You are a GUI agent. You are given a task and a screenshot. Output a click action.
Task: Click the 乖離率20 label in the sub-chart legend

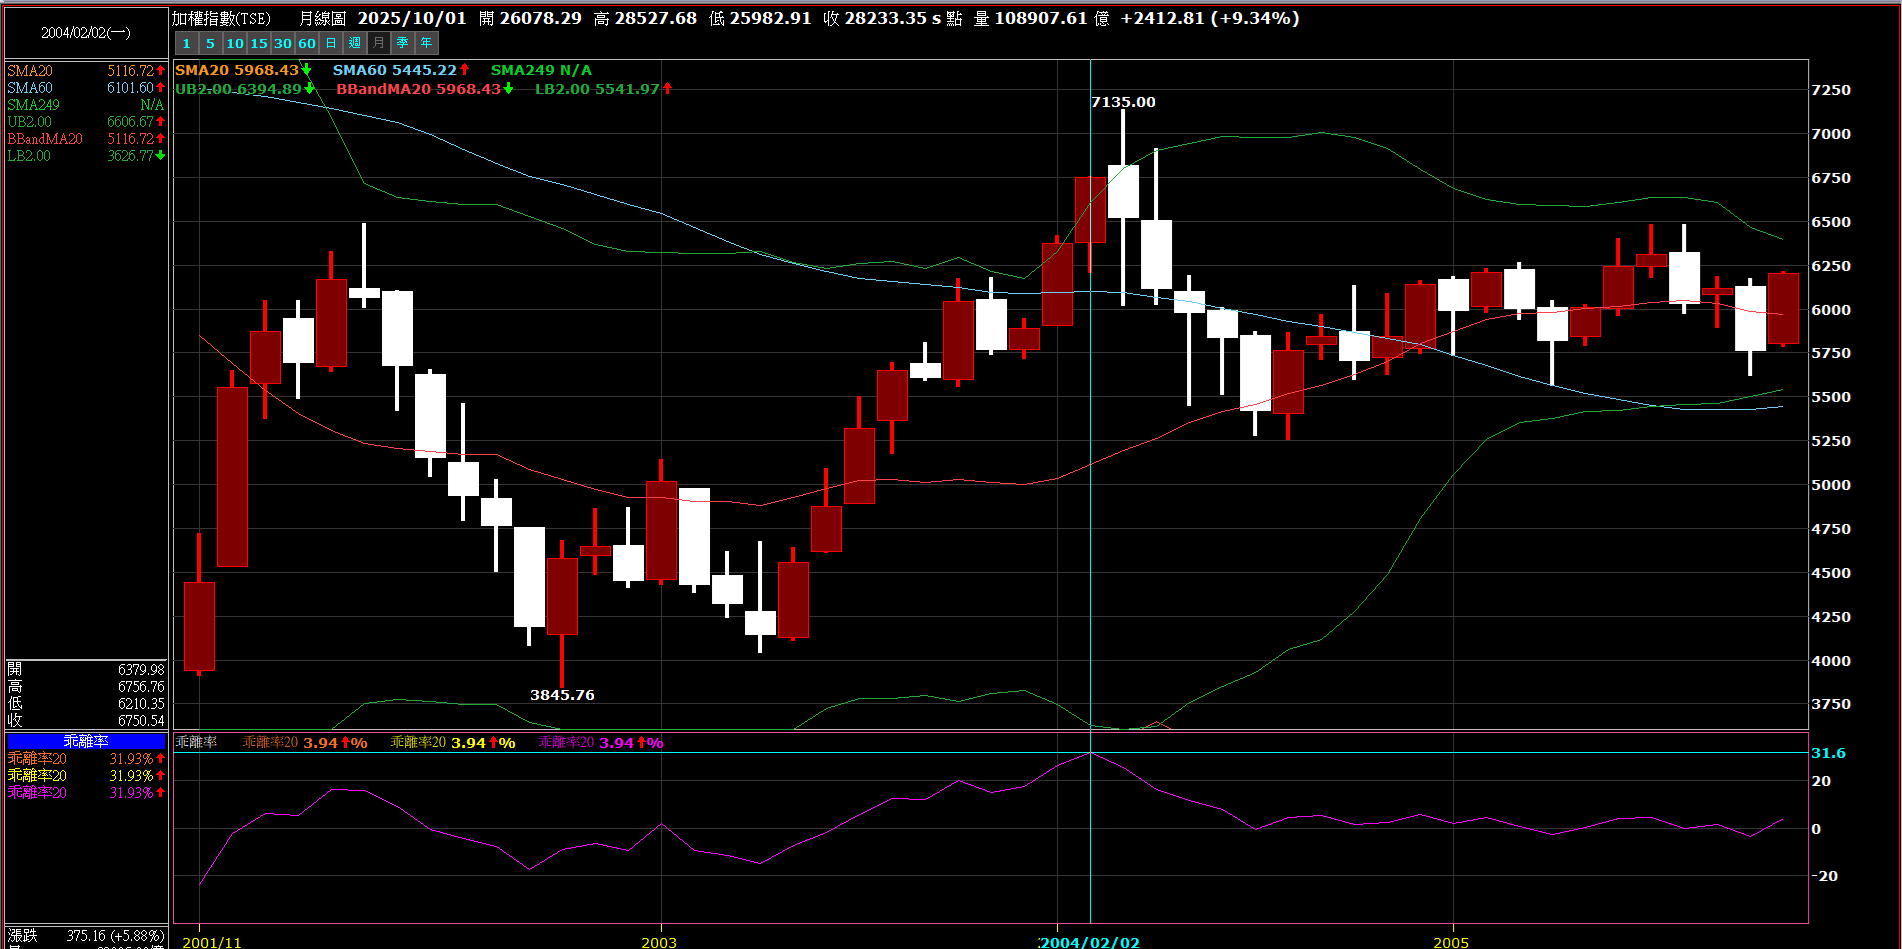click(270, 742)
